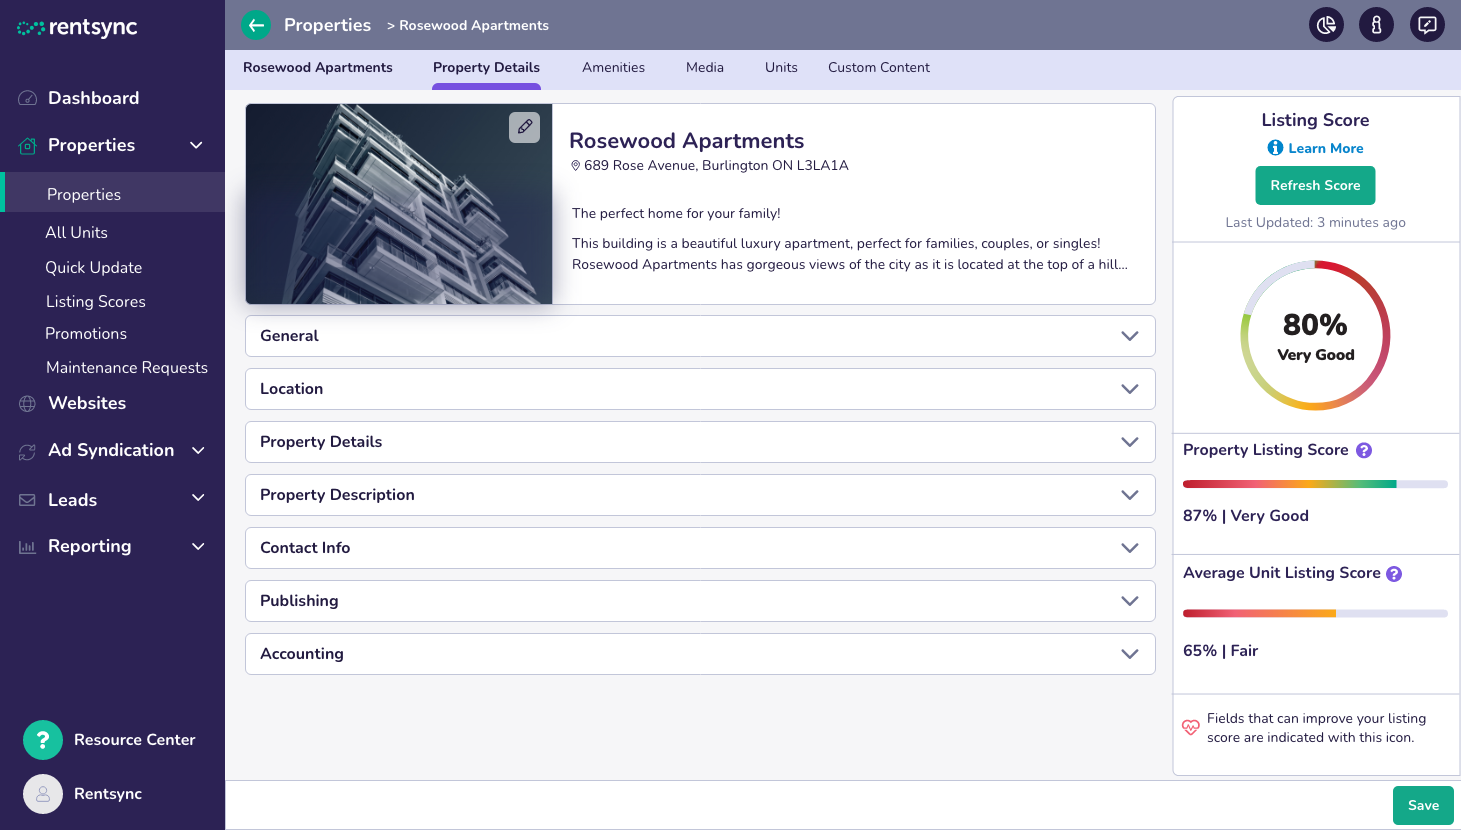Open the feedback chat icon
The width and height of the screenshot is (1461, 830).
1427,25
